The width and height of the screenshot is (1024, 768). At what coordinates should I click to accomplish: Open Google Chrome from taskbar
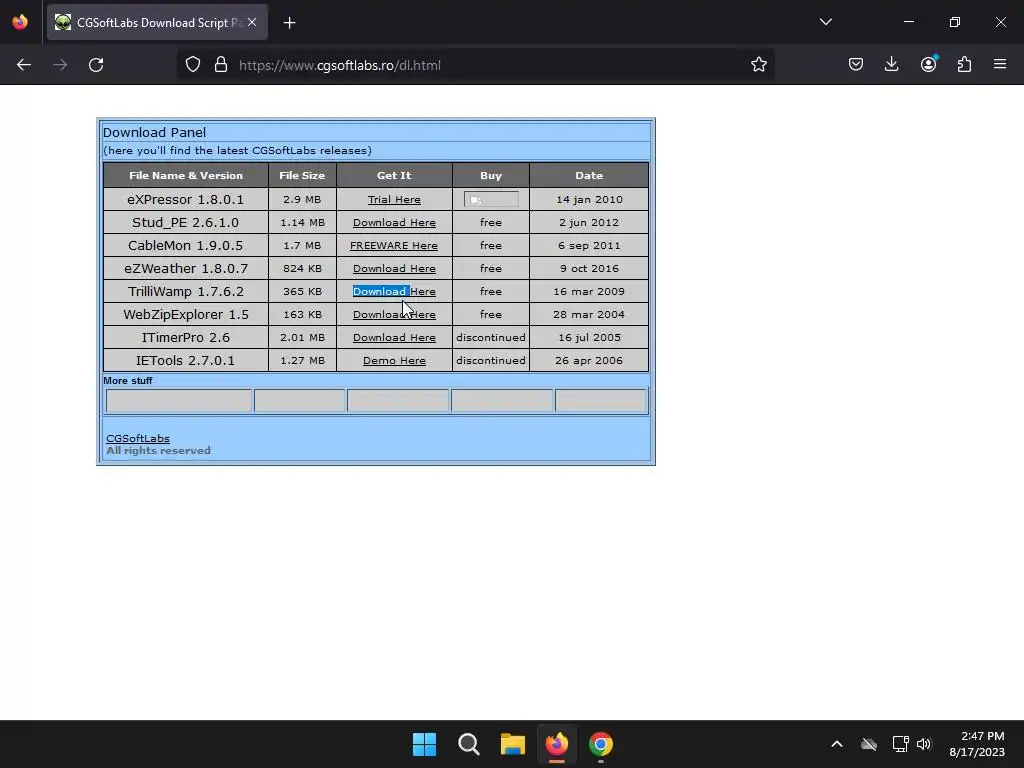point(601,744)
